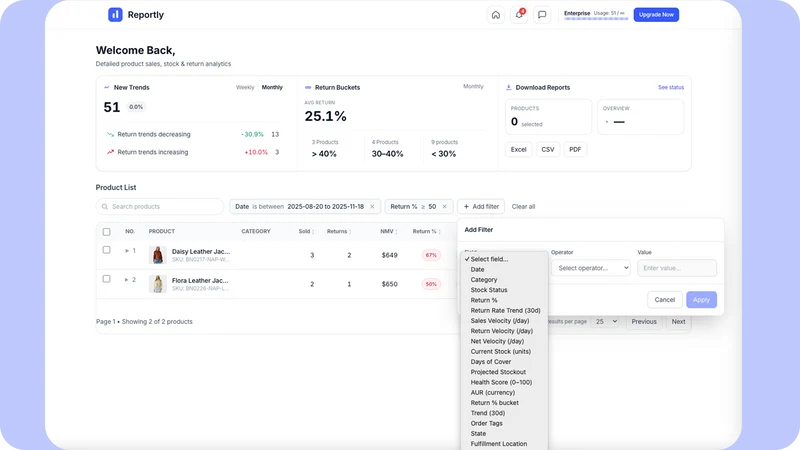The image size is (800, 450).
Task: Select Category field option
Action: point(504,280)
